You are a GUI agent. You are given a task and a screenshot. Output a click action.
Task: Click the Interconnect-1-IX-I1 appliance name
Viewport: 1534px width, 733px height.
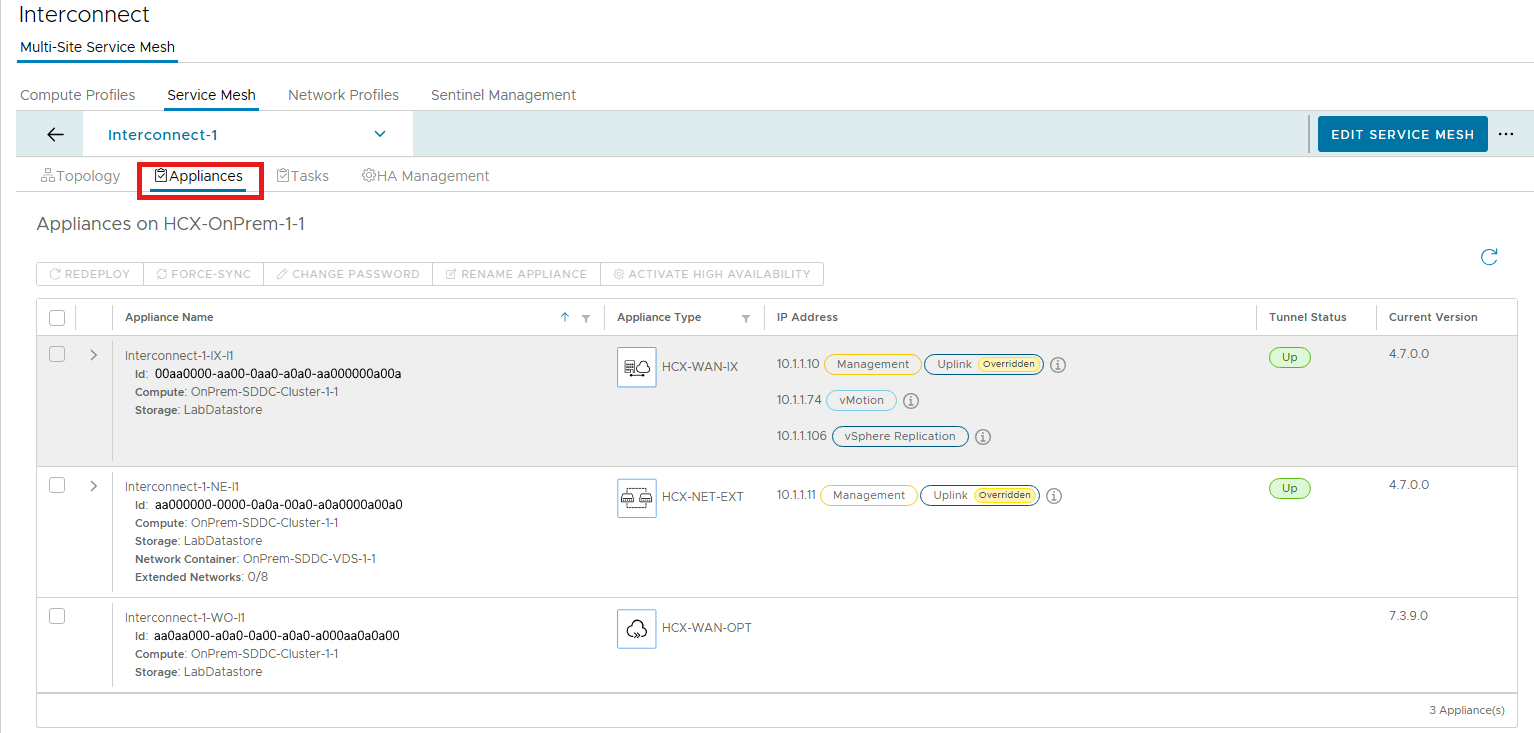[179, 355]
